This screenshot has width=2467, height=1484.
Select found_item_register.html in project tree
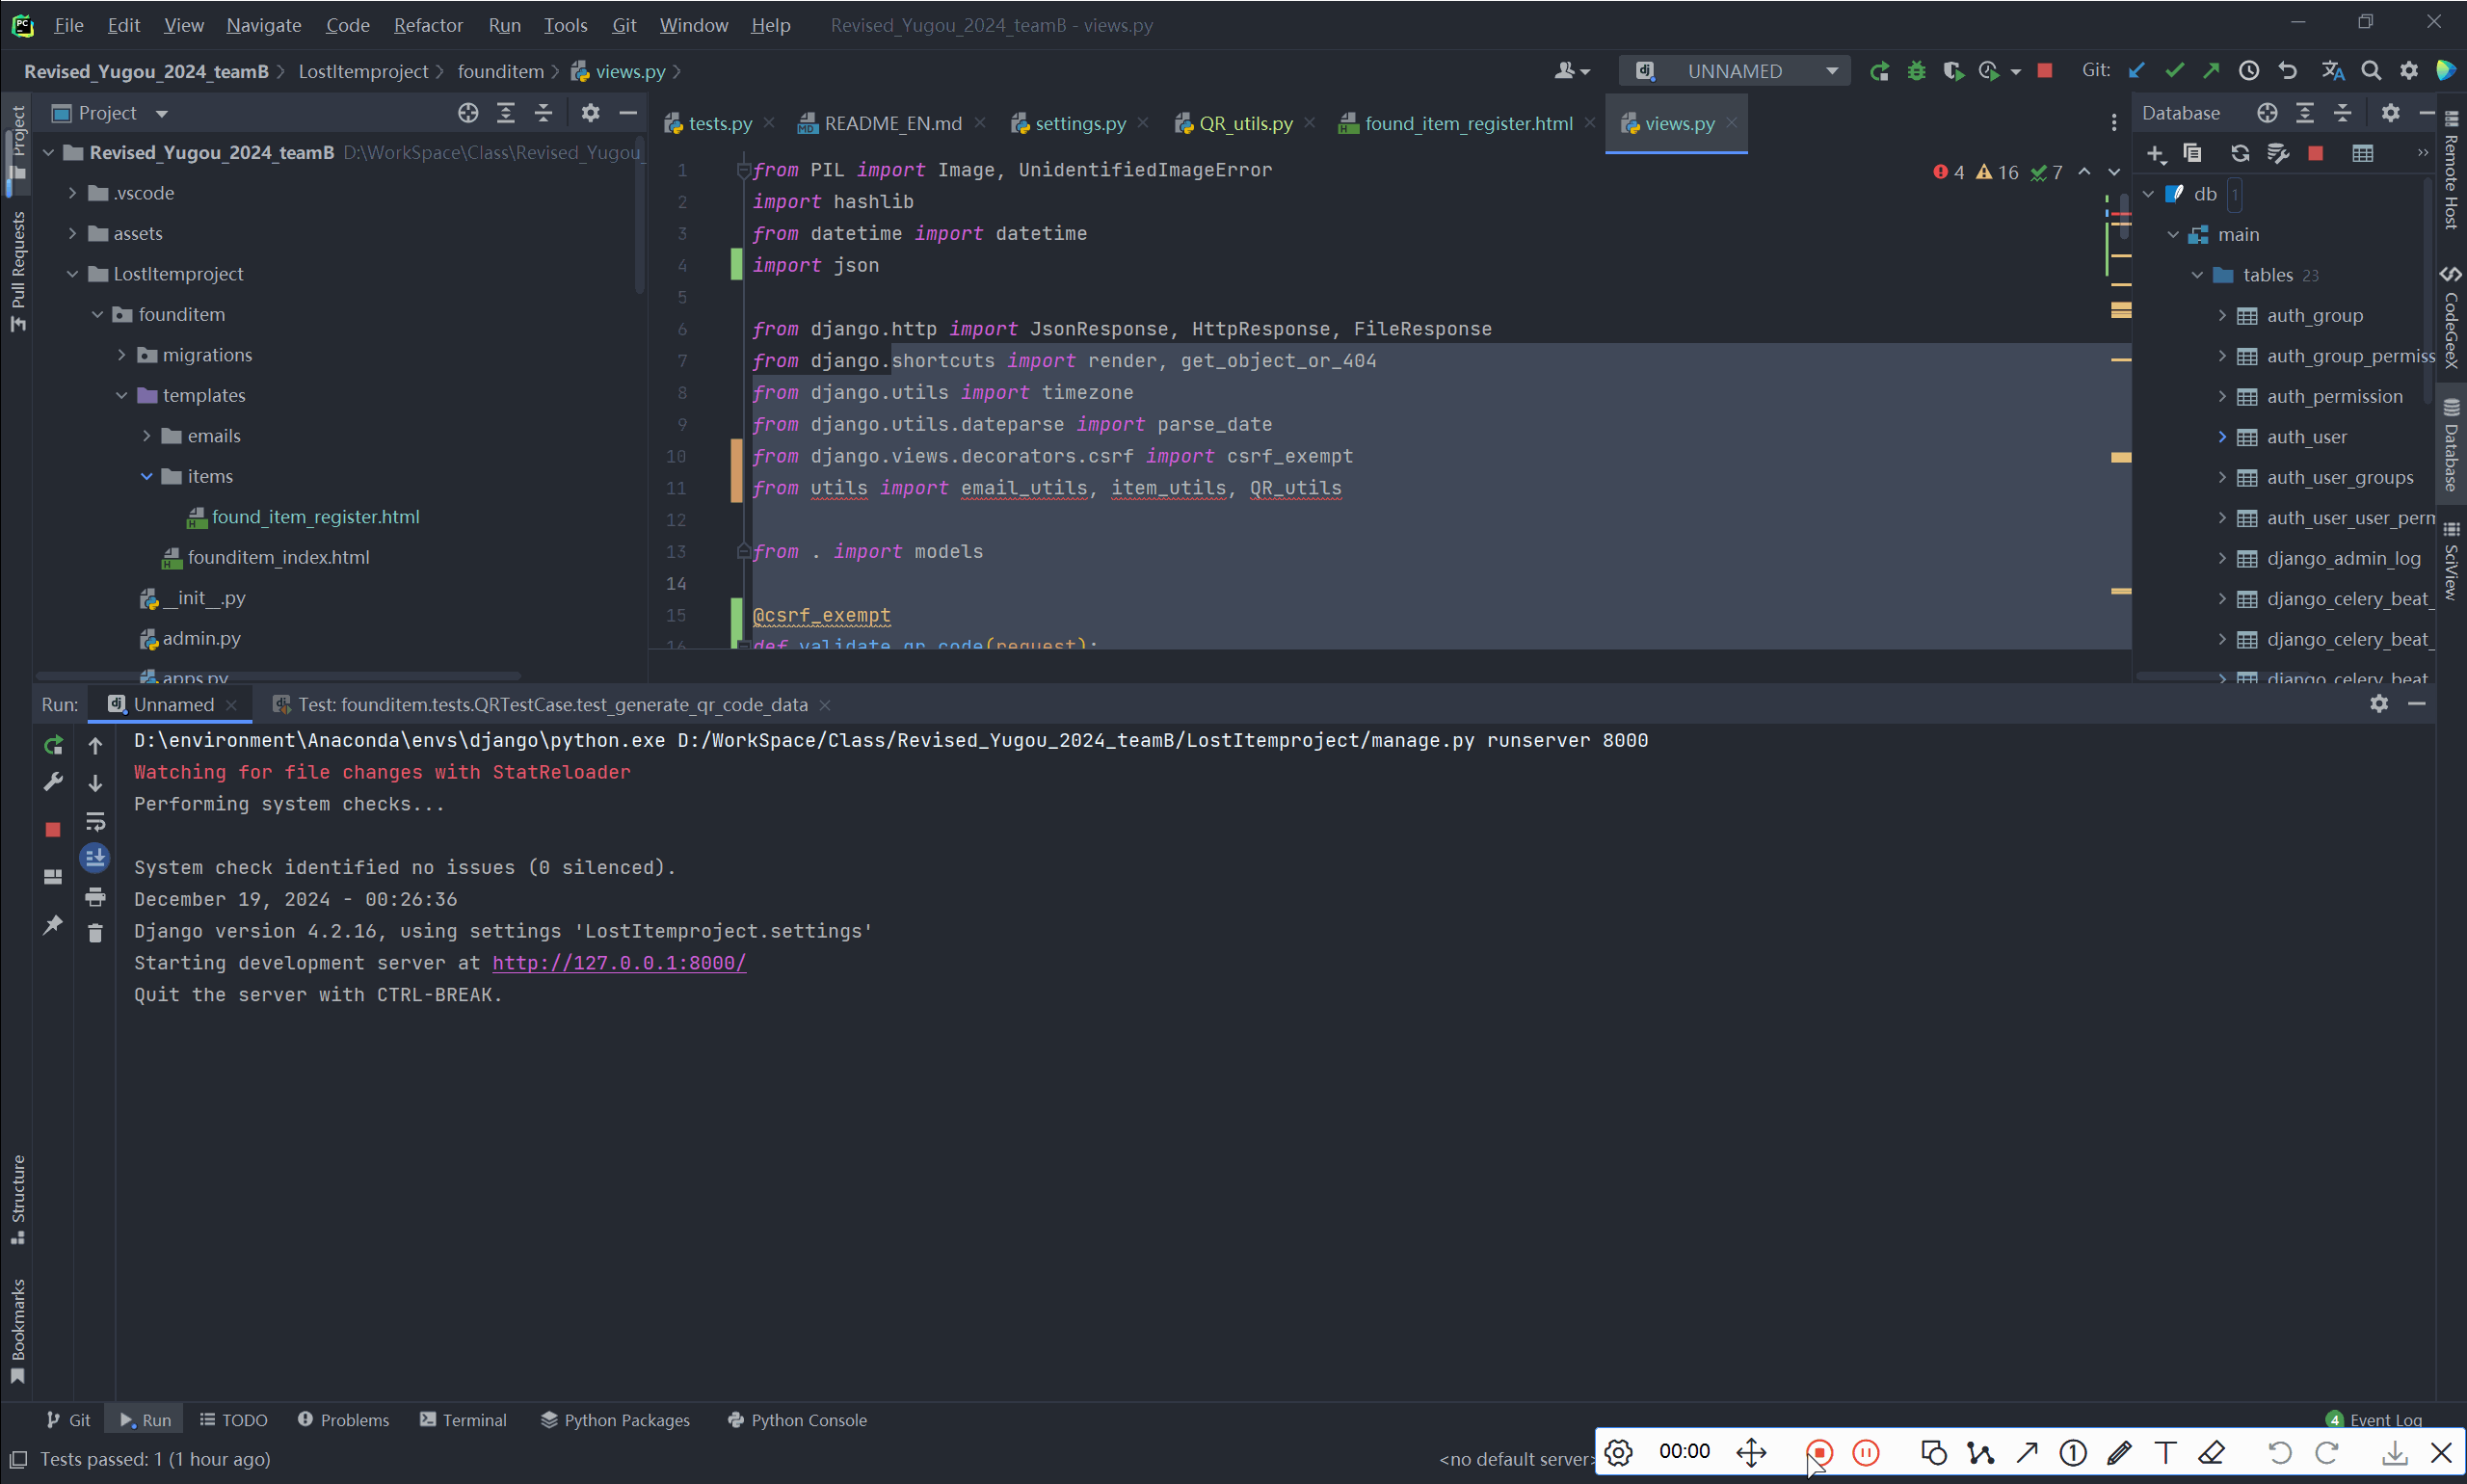point(315,517)
